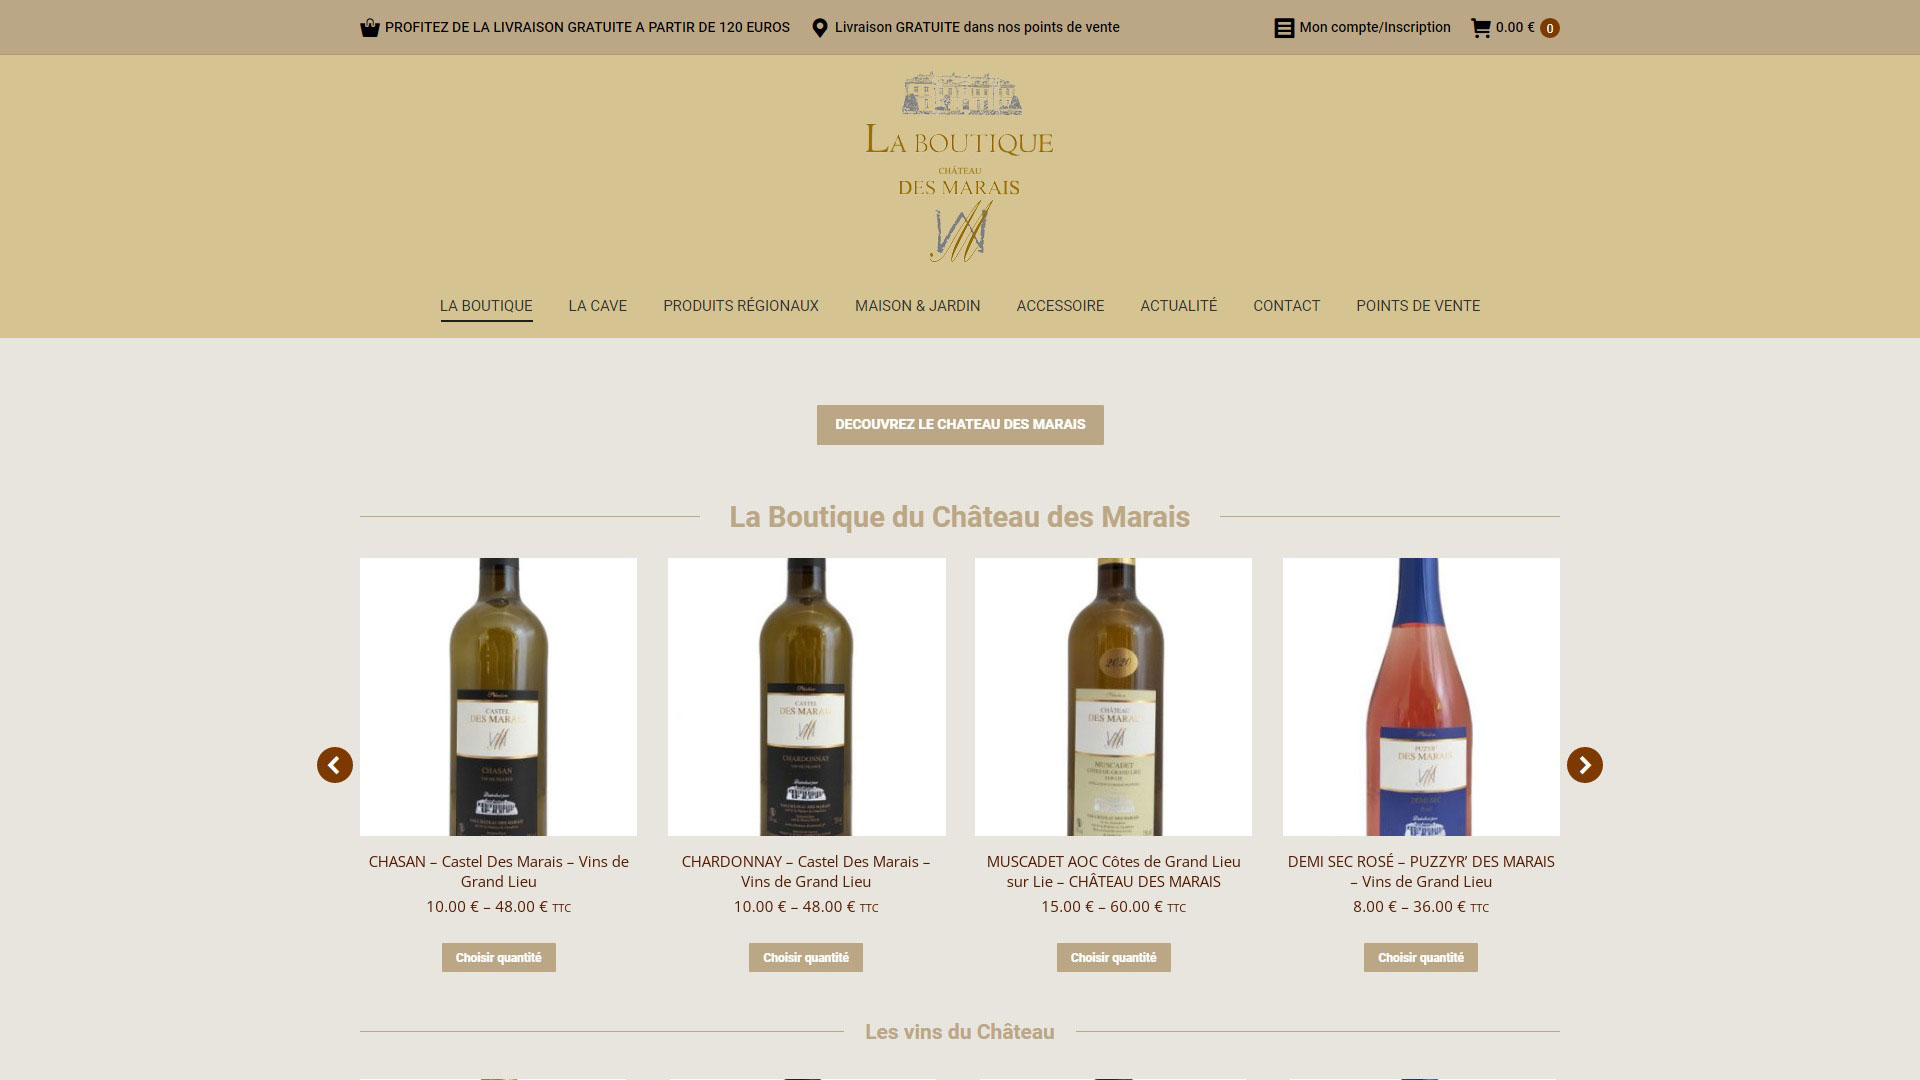
Task: Choose quantity for the Muscadet AOC
Action: pos(1114,958)
